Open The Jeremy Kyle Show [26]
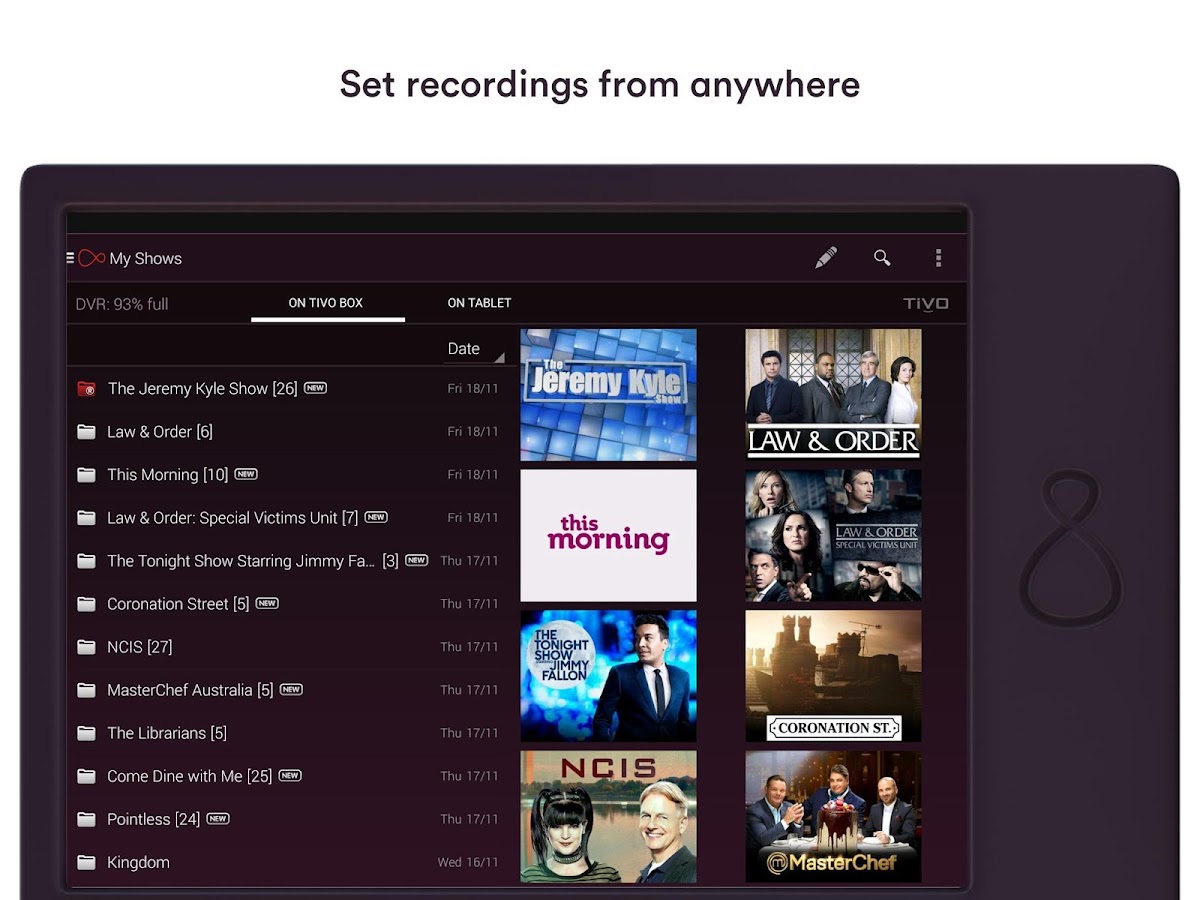Viewport: 1200px width, 900px height. point(202,389)
